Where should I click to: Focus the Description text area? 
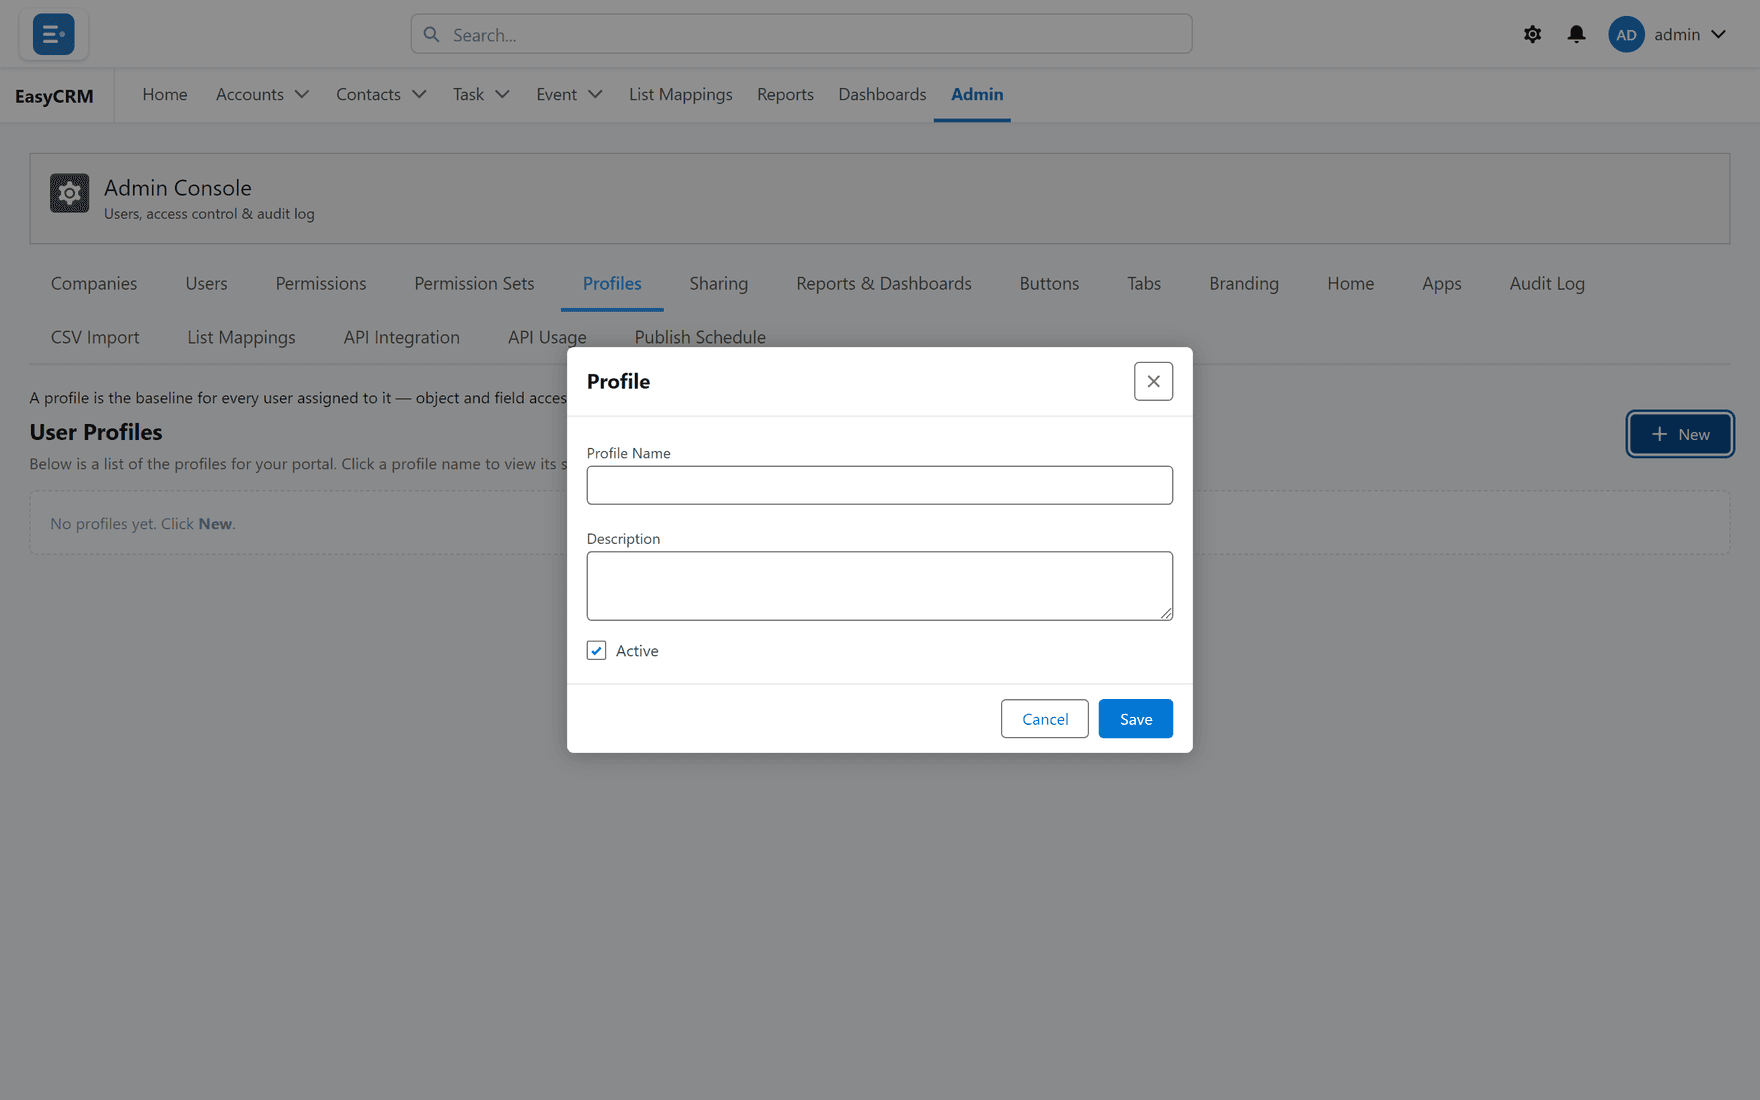880,586
